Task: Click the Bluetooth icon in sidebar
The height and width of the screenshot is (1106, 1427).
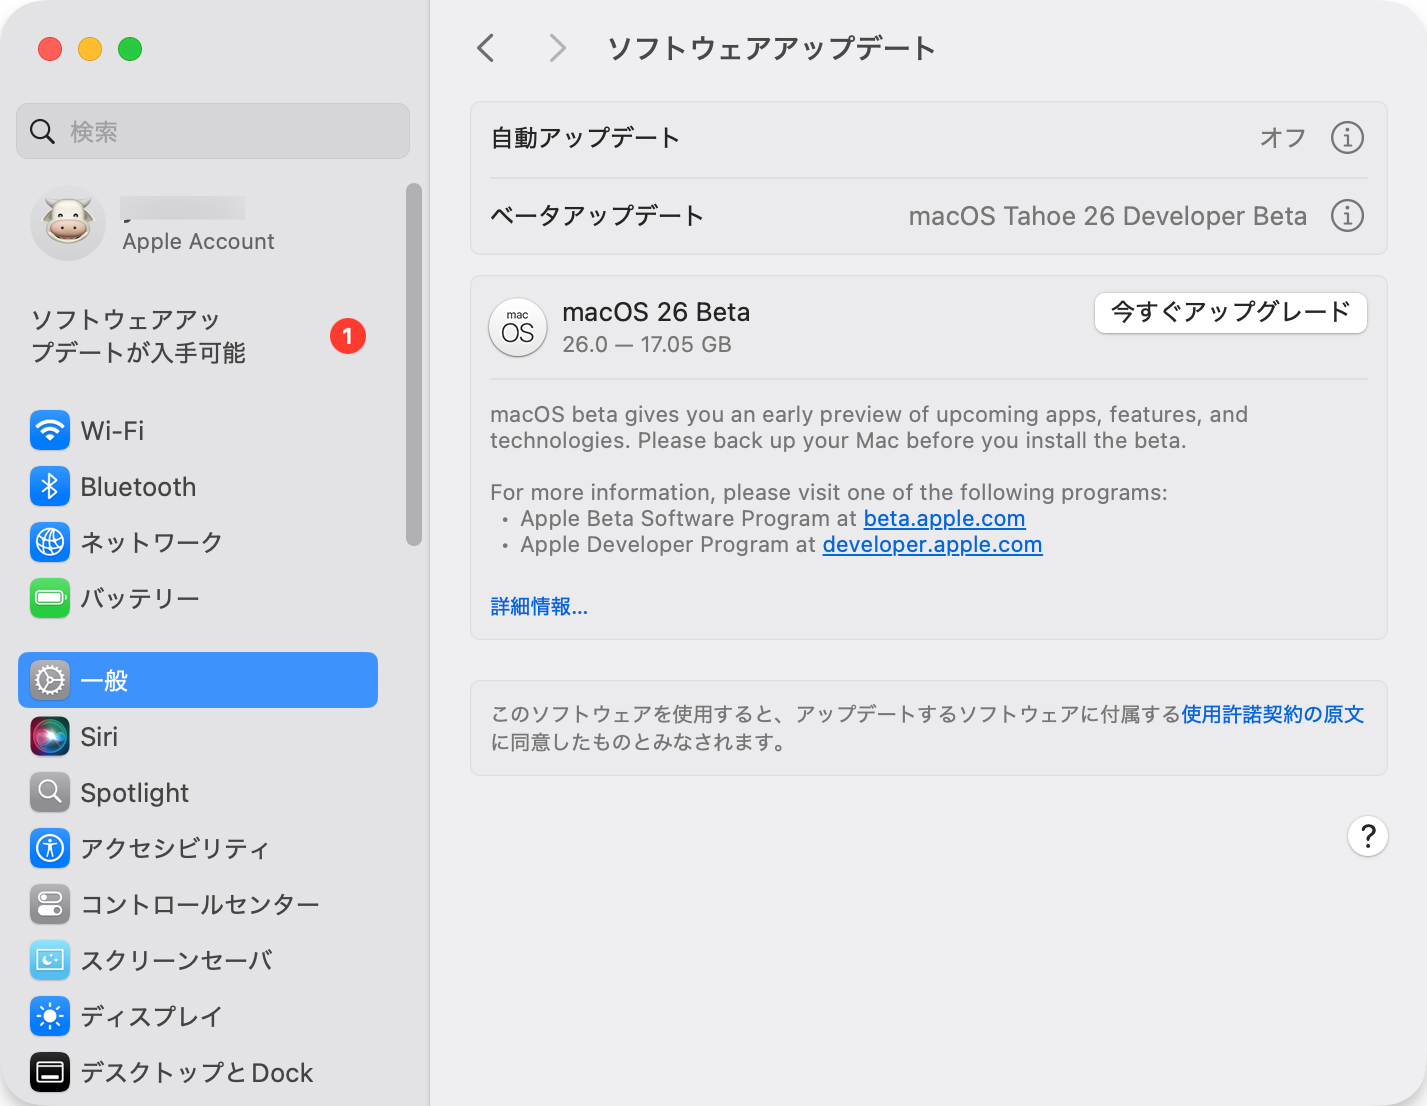Action: click(x=50, y=487)
